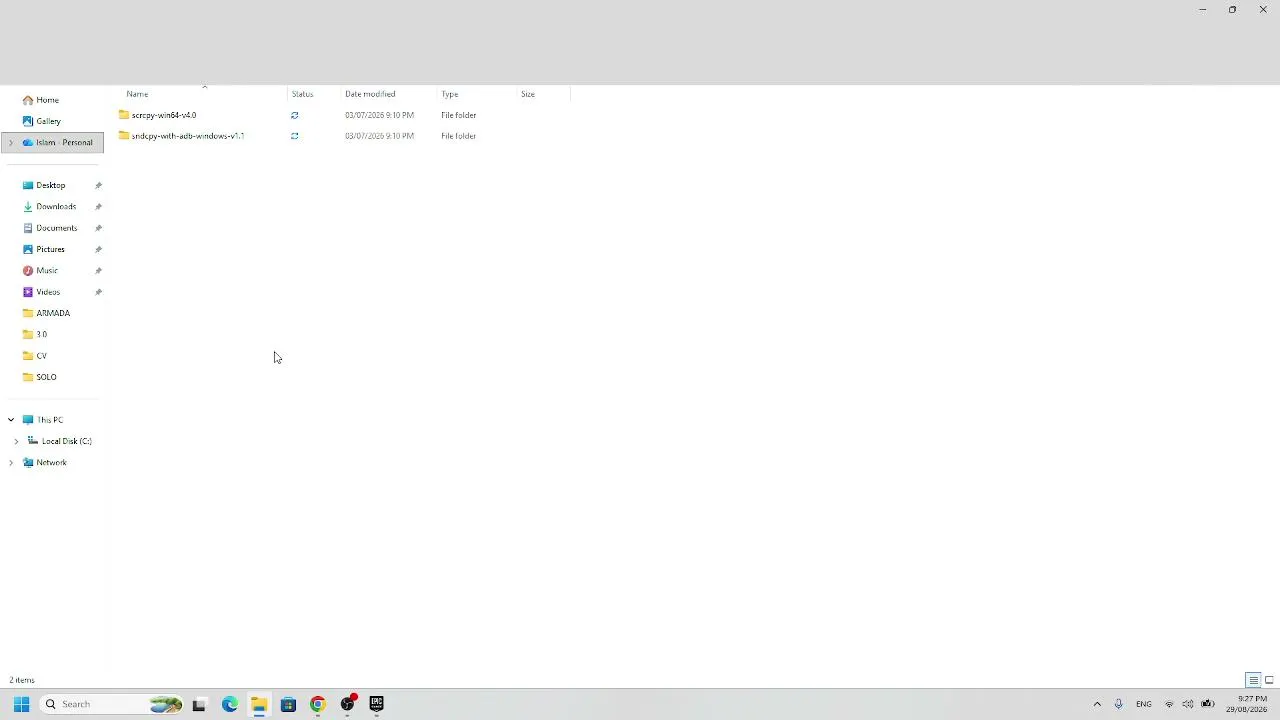Sort files by Name column header
Image resolution: width=1280 pixels, height=720 pixels.
tap(137, 94)
